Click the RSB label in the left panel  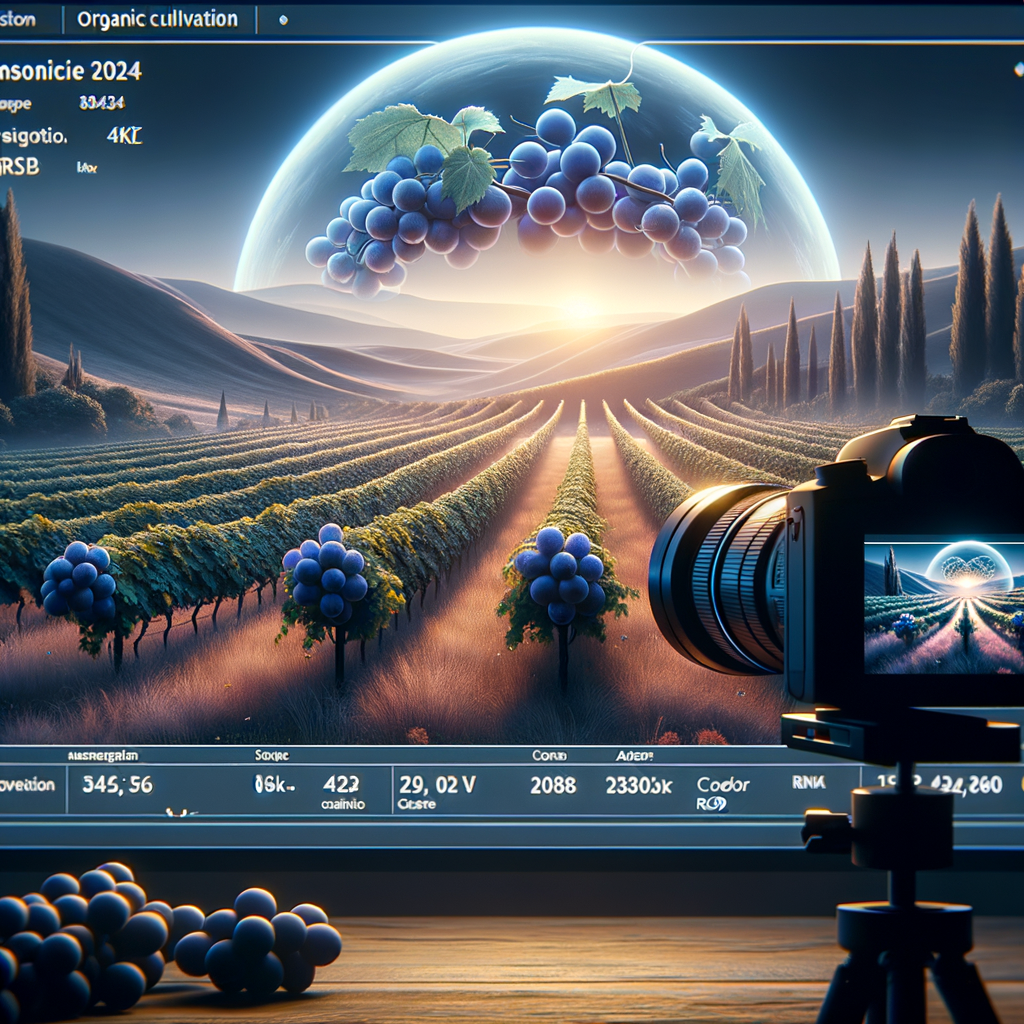(19, 167)
